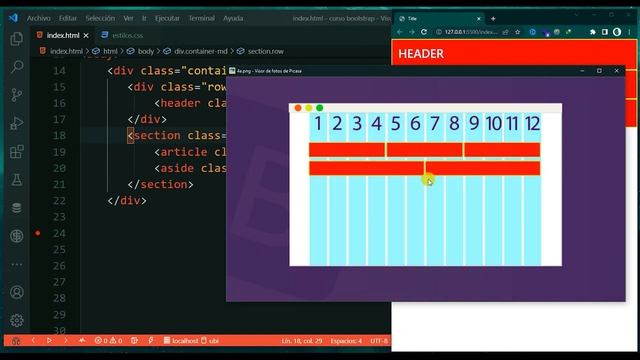Click Espacios: 4 indentation setting
This screenshot has height=360, width=640.
tap(346, 340)
